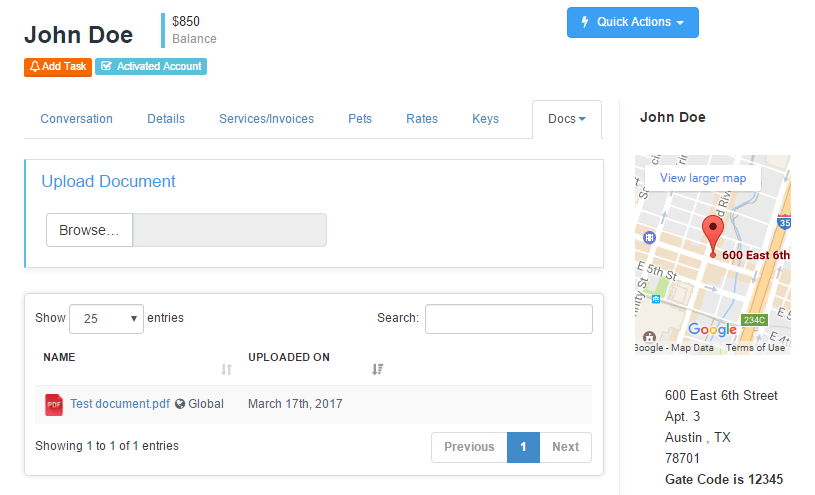Viewport: 815px width, 495px height.
Task: Click the red map pin marker
Action: click(x=713, y=235)
